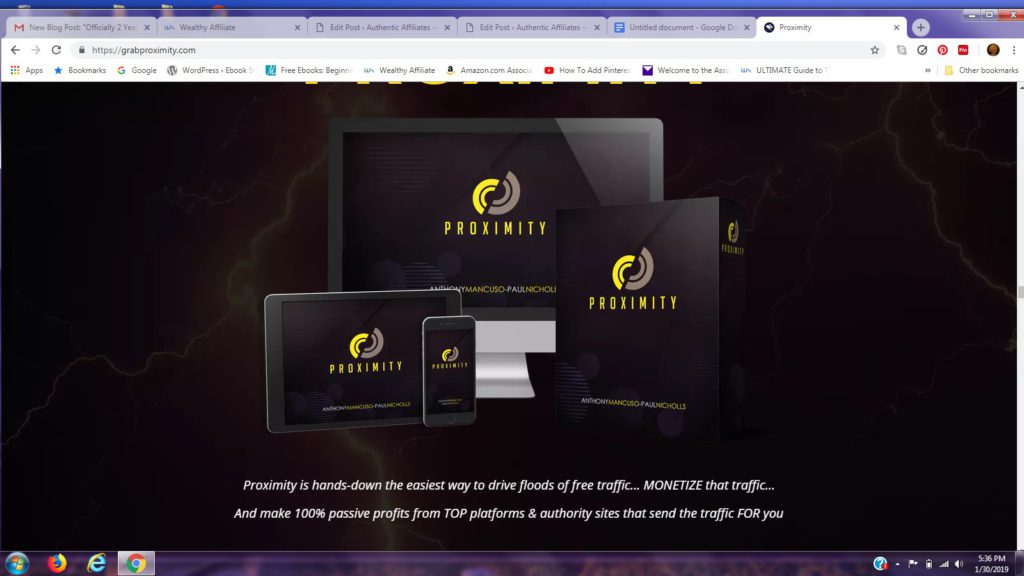This screenshot has height=576, width=1024.
Task: Open the Windows Start orb
Action: (17, 563)
